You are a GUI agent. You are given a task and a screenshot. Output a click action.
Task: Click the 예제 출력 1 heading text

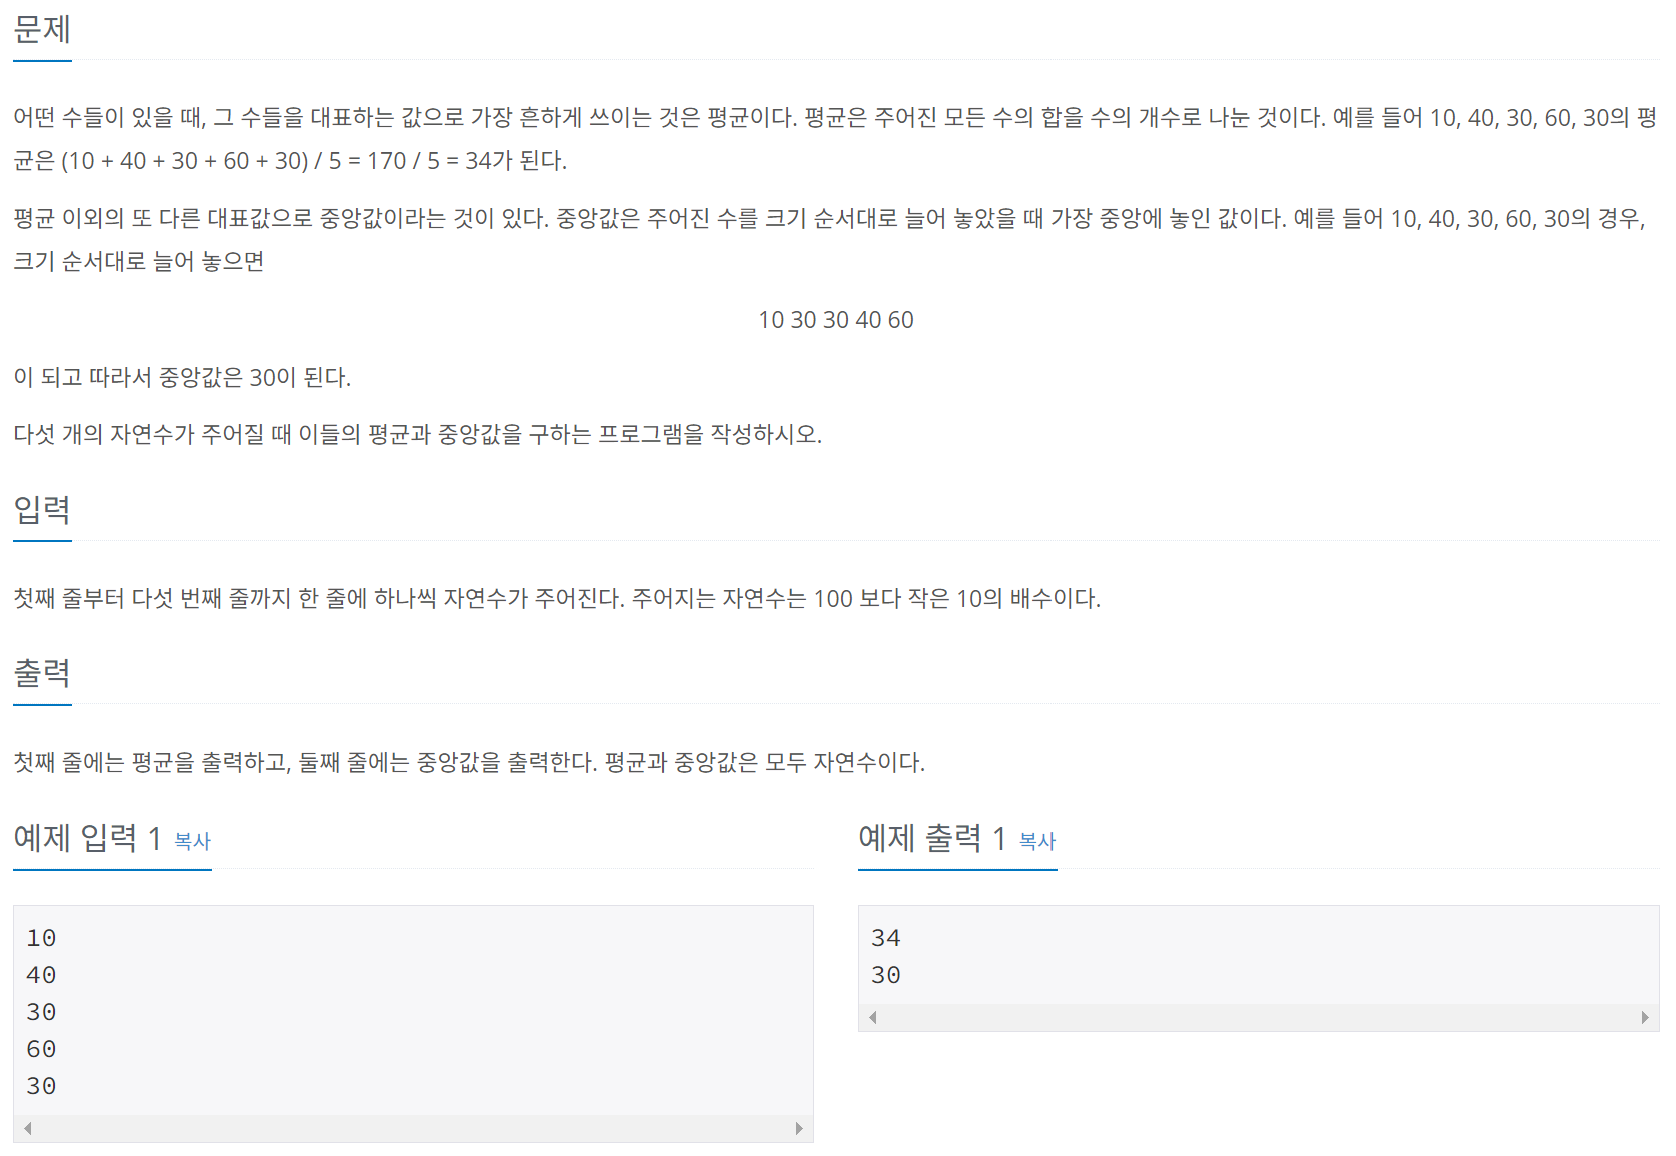933,838
